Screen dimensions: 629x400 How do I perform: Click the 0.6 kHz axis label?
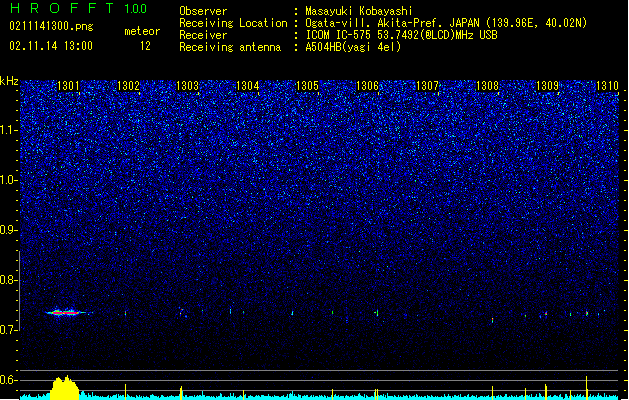8,380
